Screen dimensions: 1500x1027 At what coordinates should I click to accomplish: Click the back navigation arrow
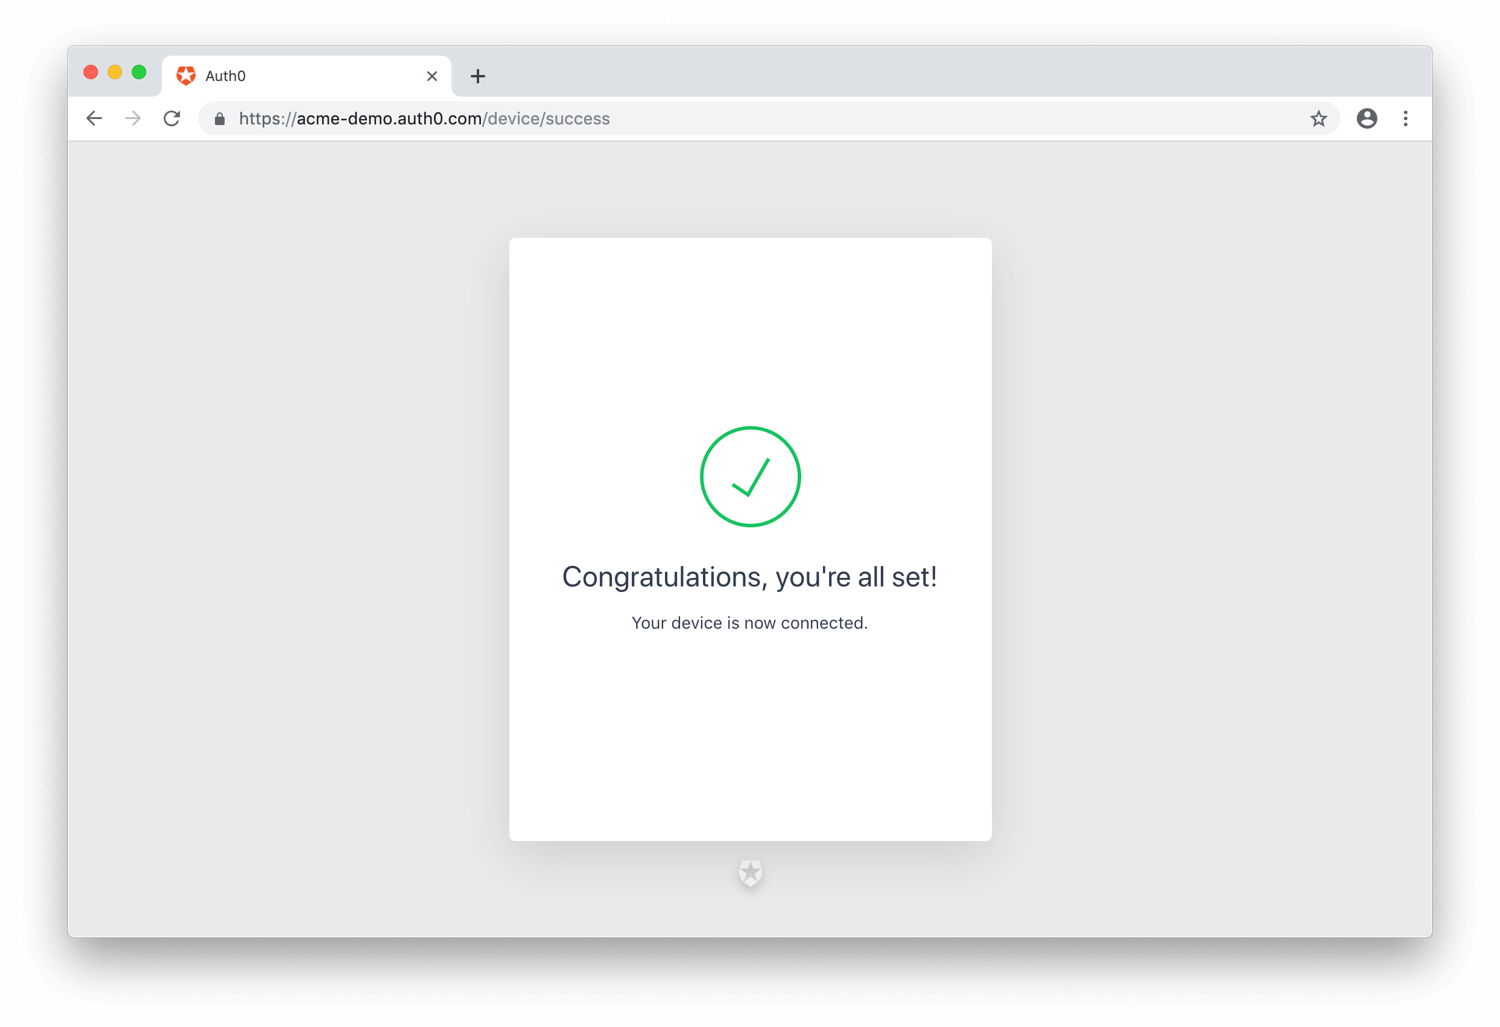click(94, 118)
